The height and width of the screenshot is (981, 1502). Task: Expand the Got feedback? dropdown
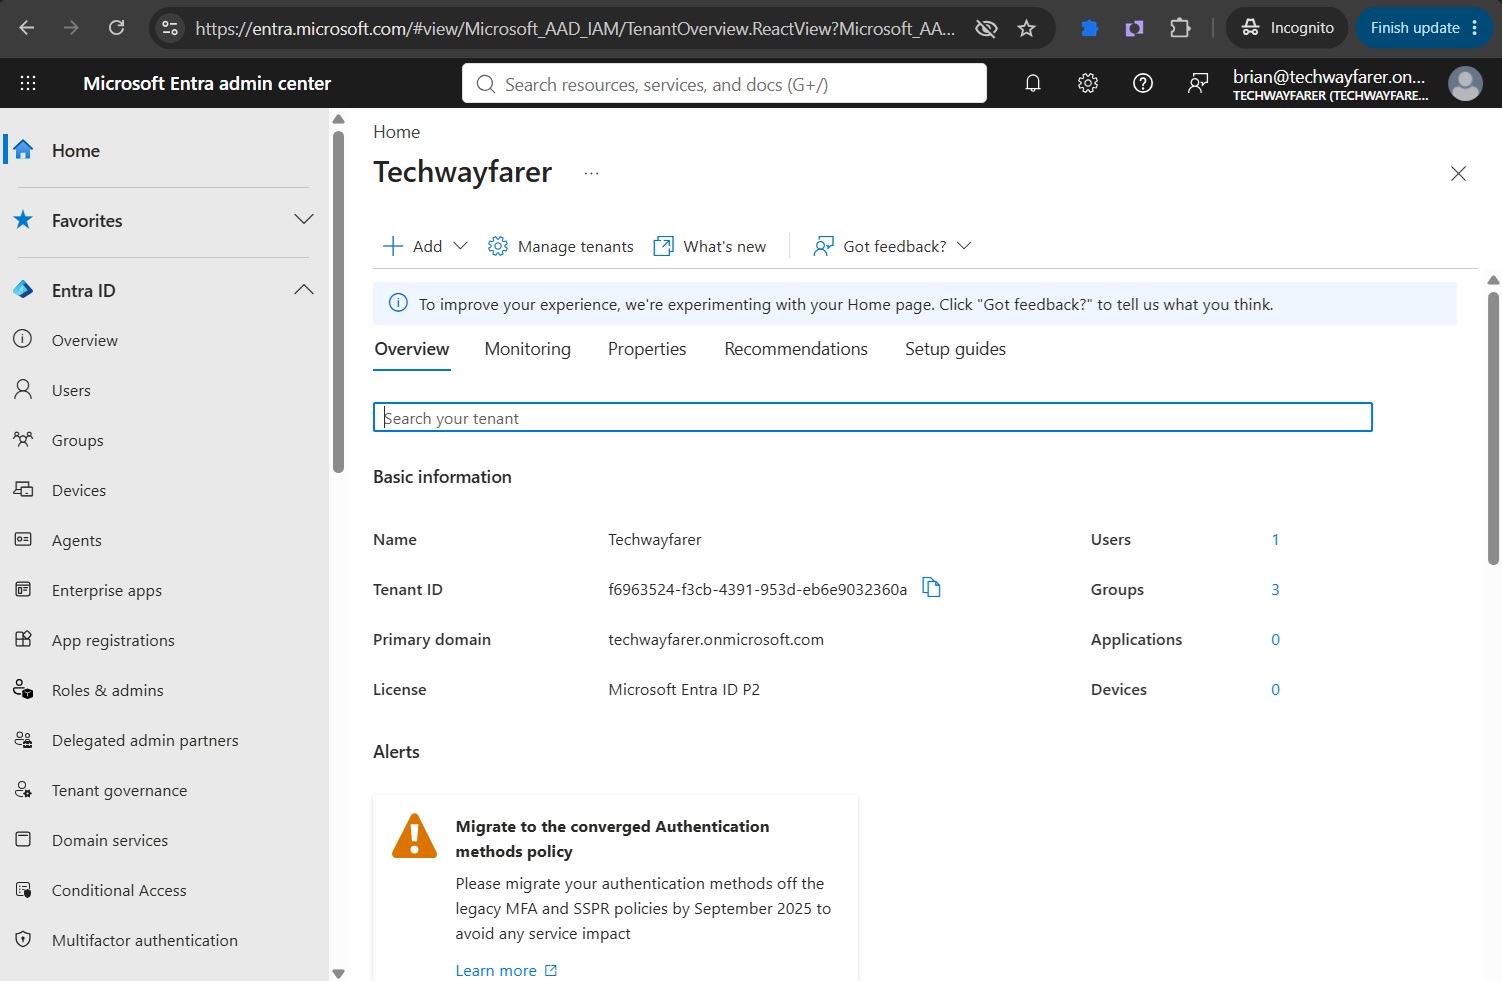pyautogui.click(x=893, y=246)
